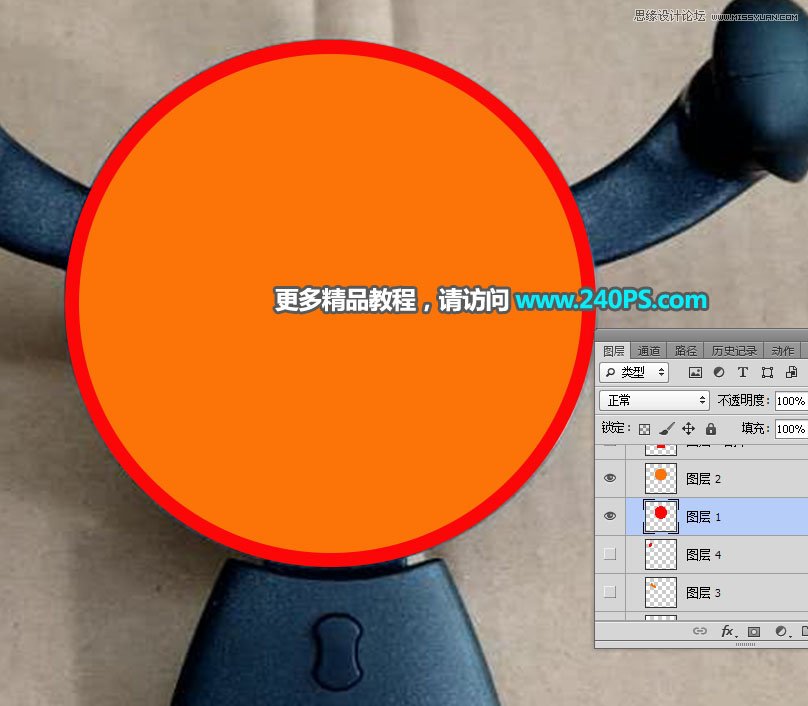Create new fill or adjustment layer icon
Screen dimensions: 808x706
click(x=782, y=631)
